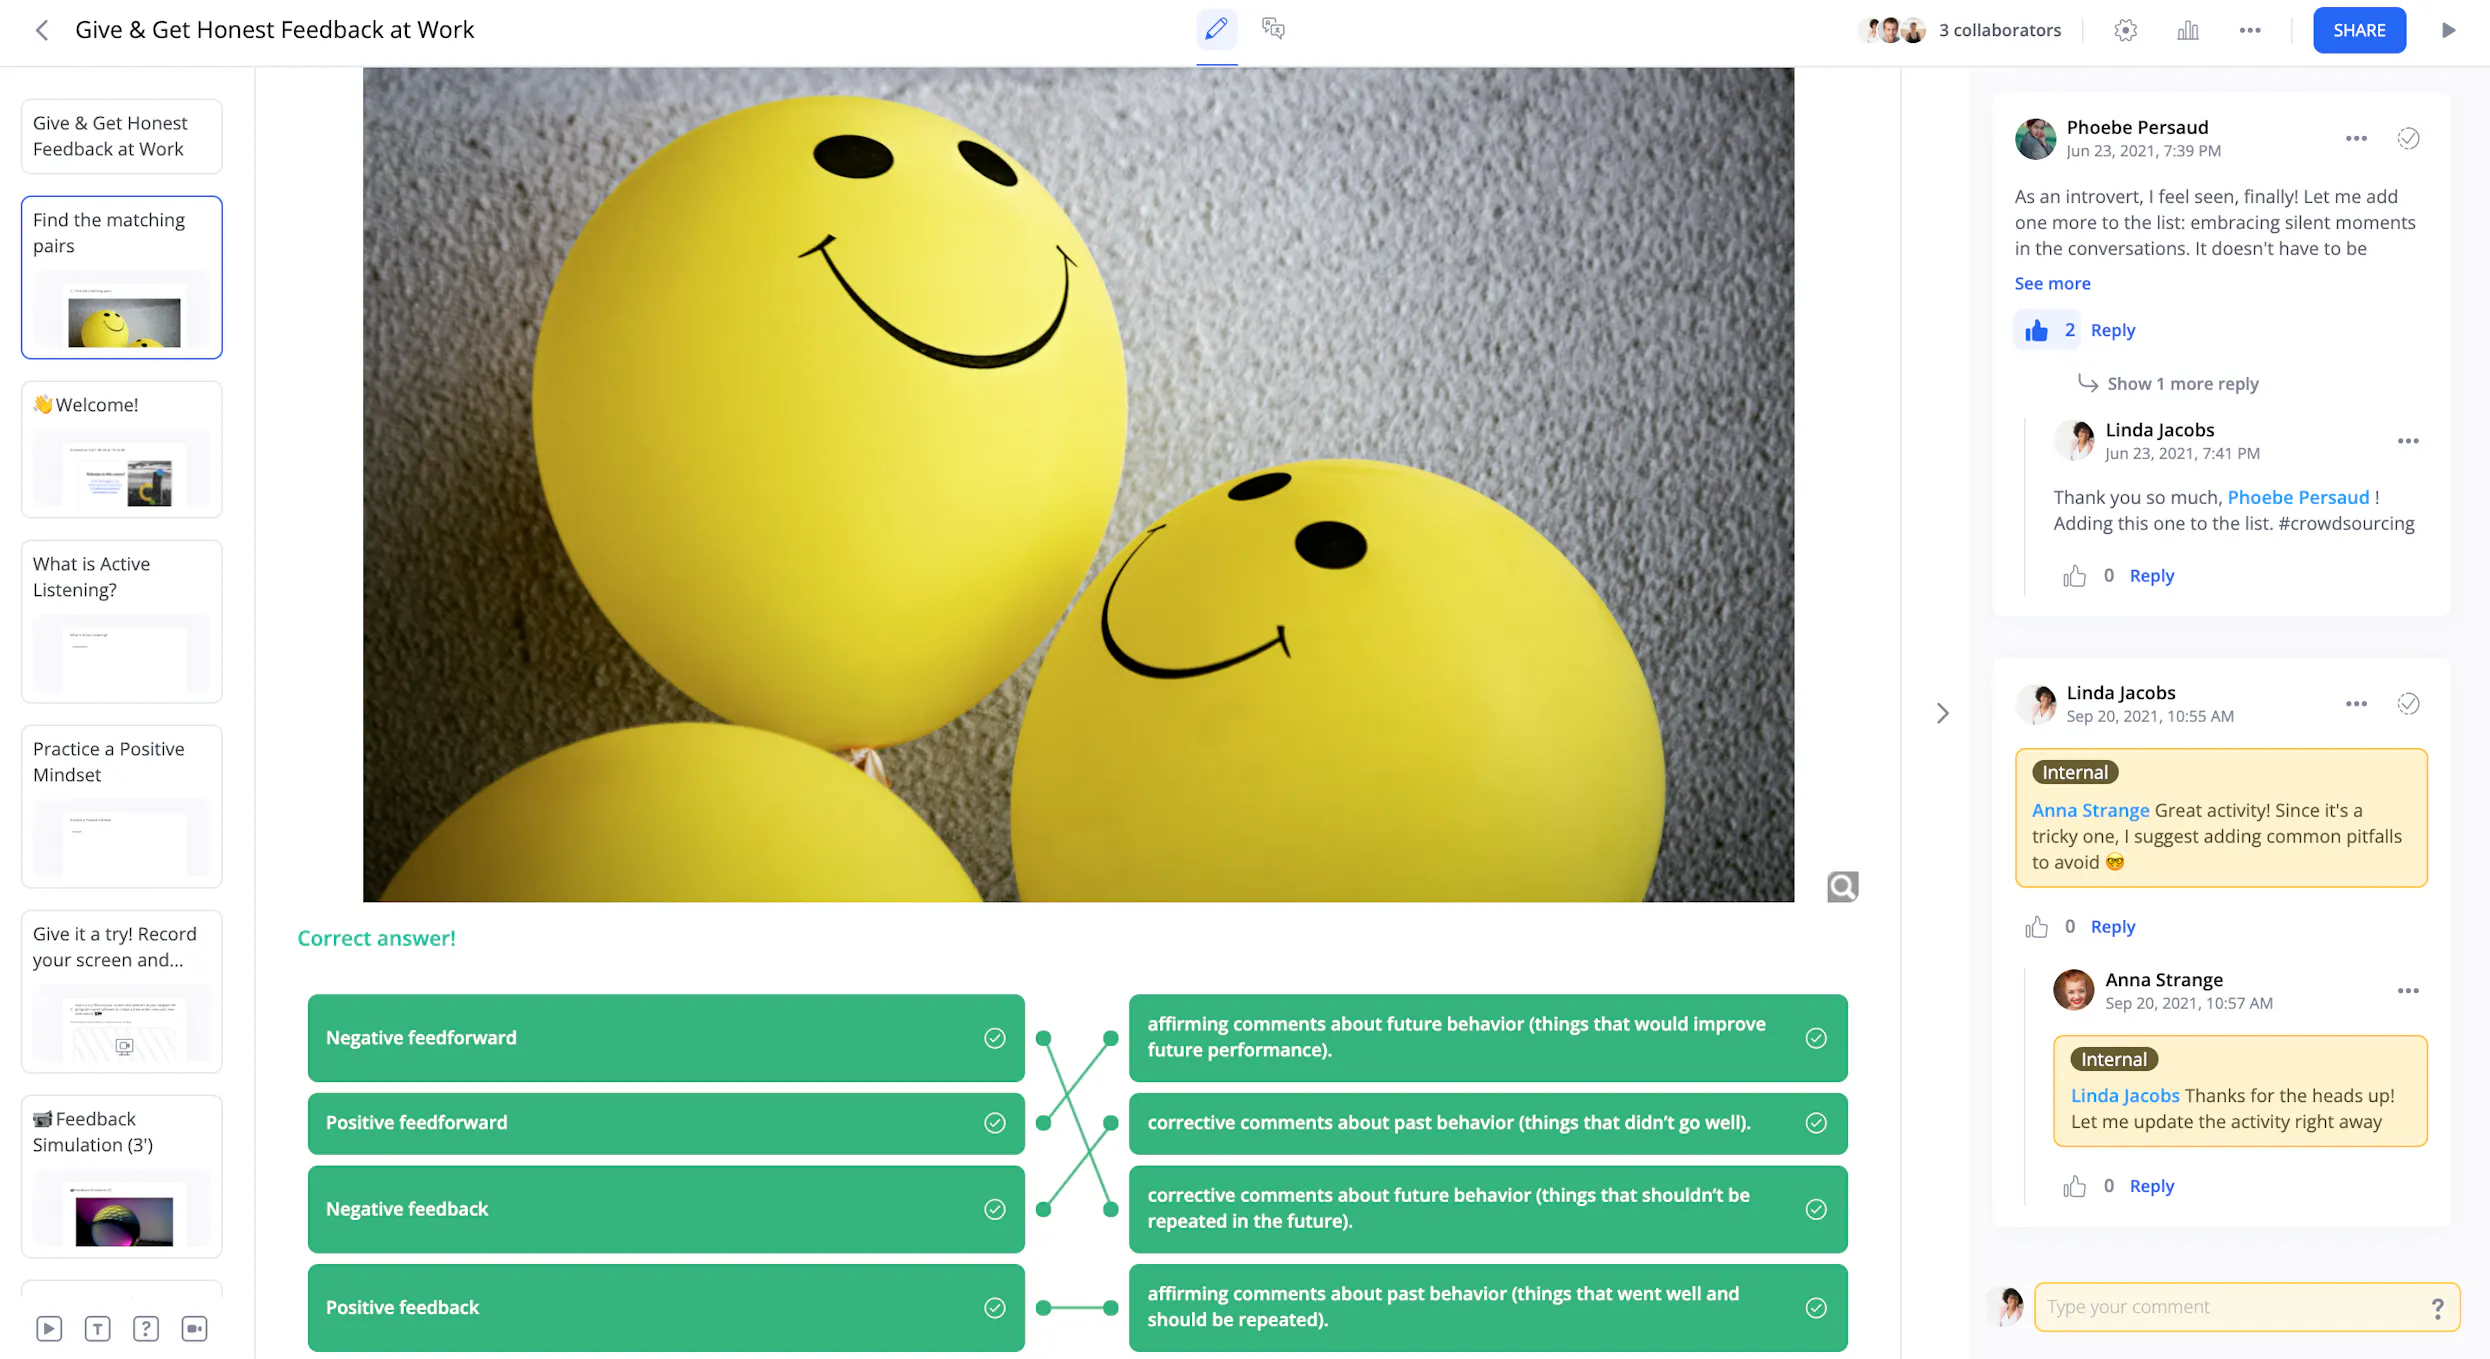Select affirming comments about future behavior card
This screenshot has height=1359, width=2490.
coord(1488,1037)
